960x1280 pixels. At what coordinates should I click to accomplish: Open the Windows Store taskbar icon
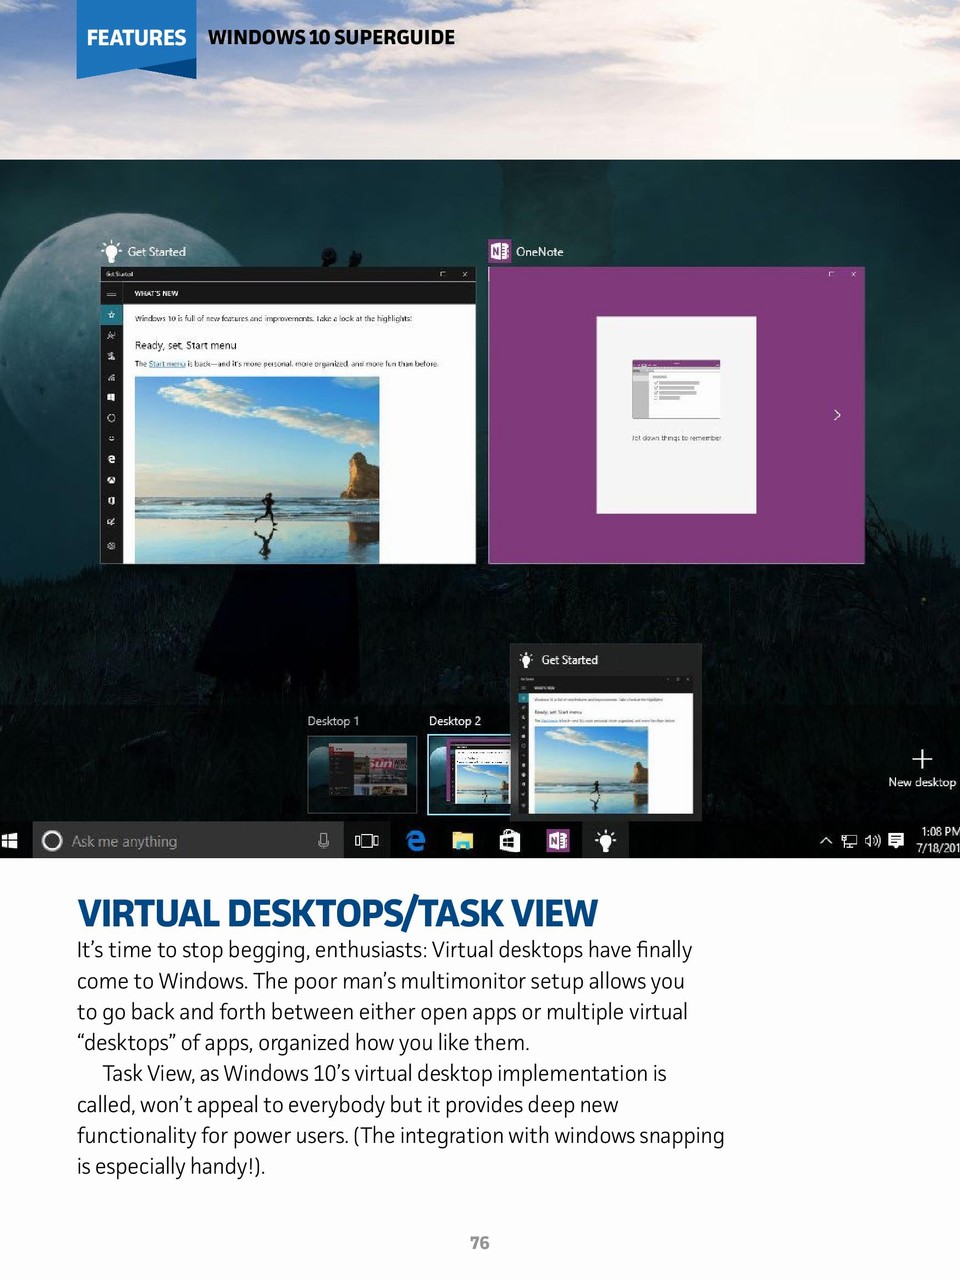pos(510,841)
